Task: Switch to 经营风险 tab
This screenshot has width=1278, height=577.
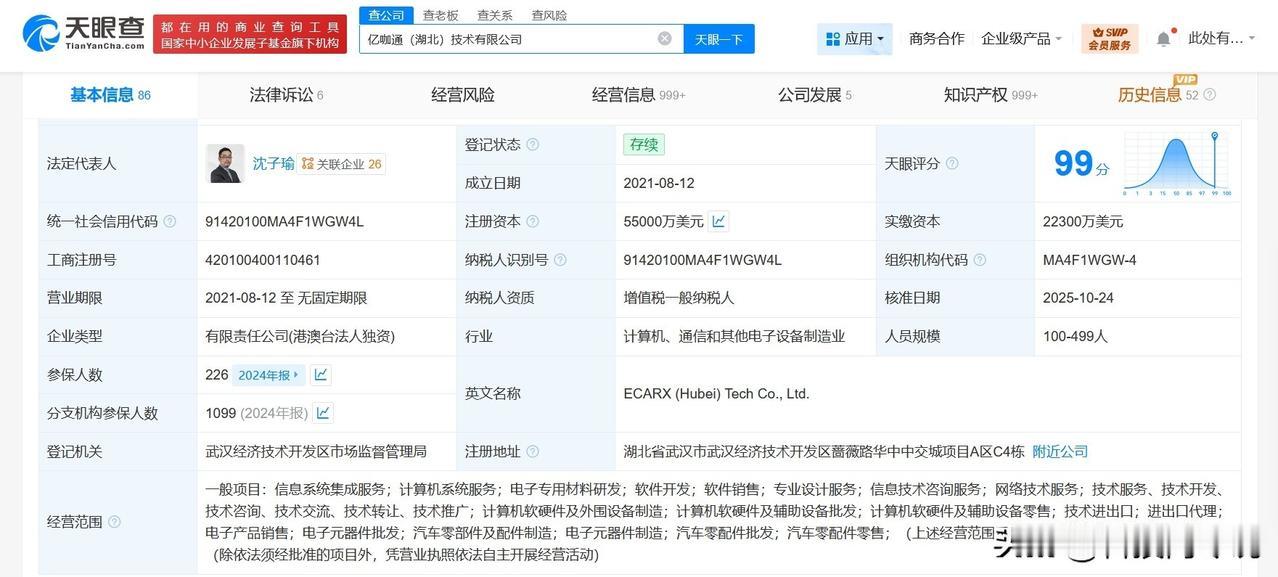Action: click(x=463, y=95)
